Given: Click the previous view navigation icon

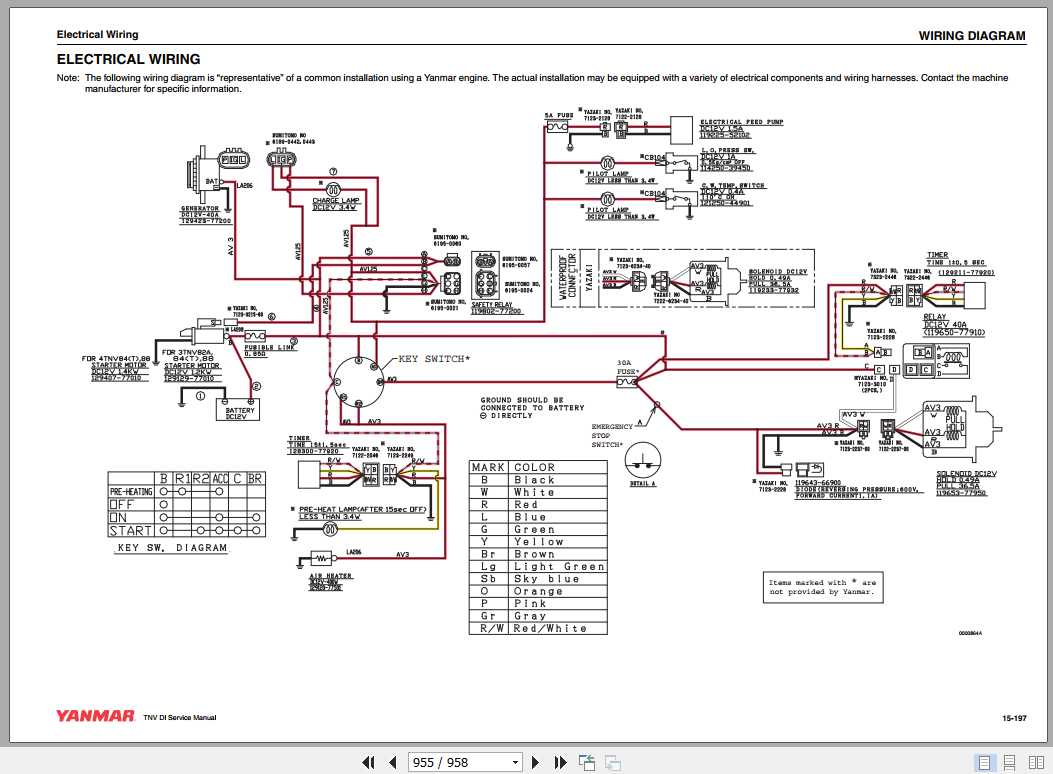Looking at the screenshot, I should (587, 762).
